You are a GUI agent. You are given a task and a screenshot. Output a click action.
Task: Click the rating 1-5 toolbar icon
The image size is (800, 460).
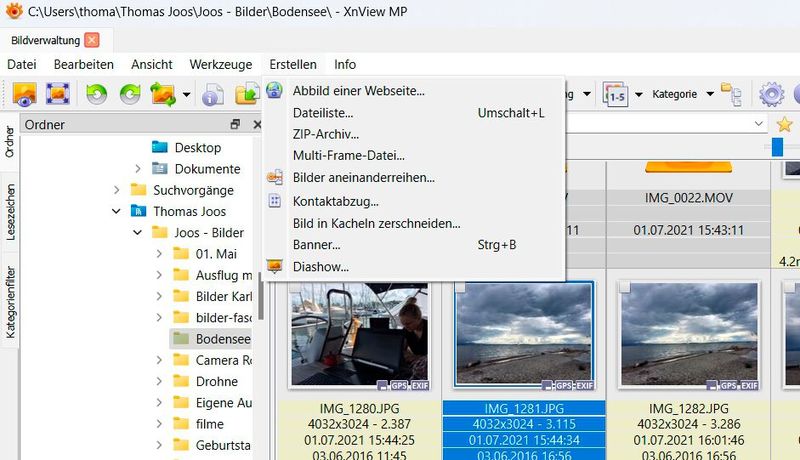(615, 94)
